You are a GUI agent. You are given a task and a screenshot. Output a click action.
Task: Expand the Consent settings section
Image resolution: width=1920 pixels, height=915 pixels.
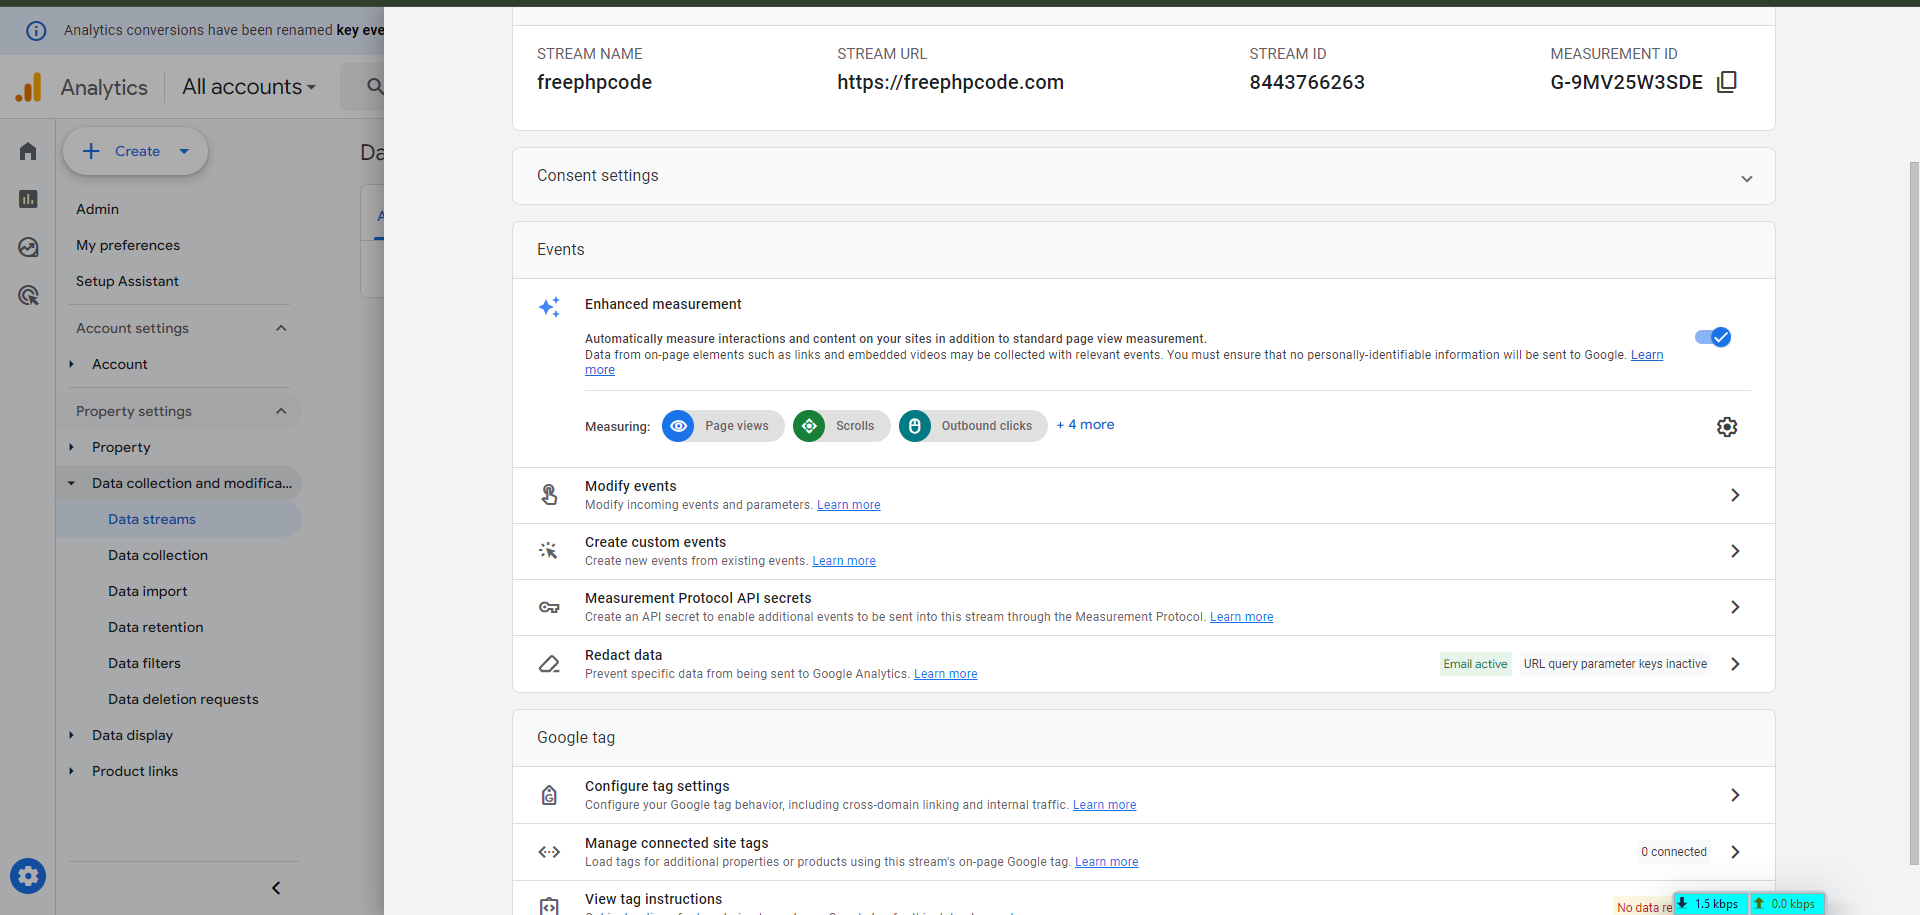(1143, 176)
